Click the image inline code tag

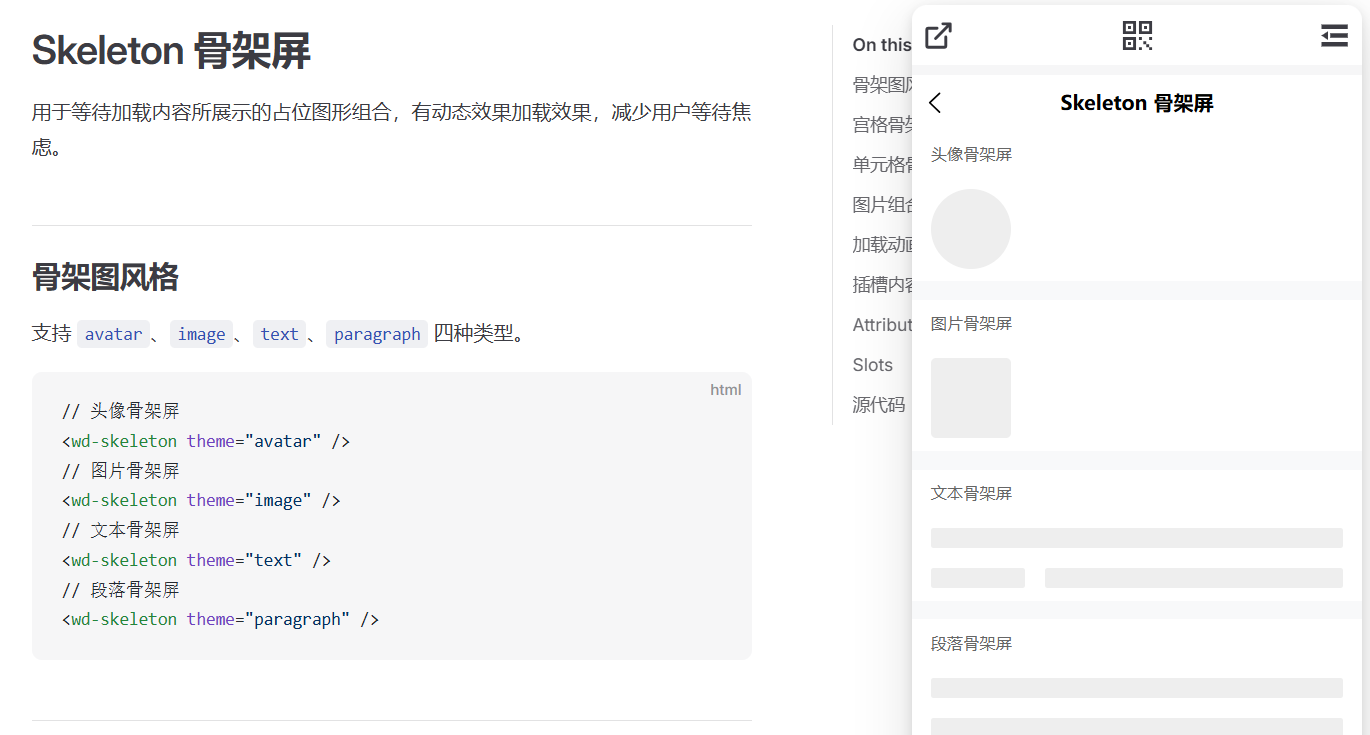click(201, 333)
